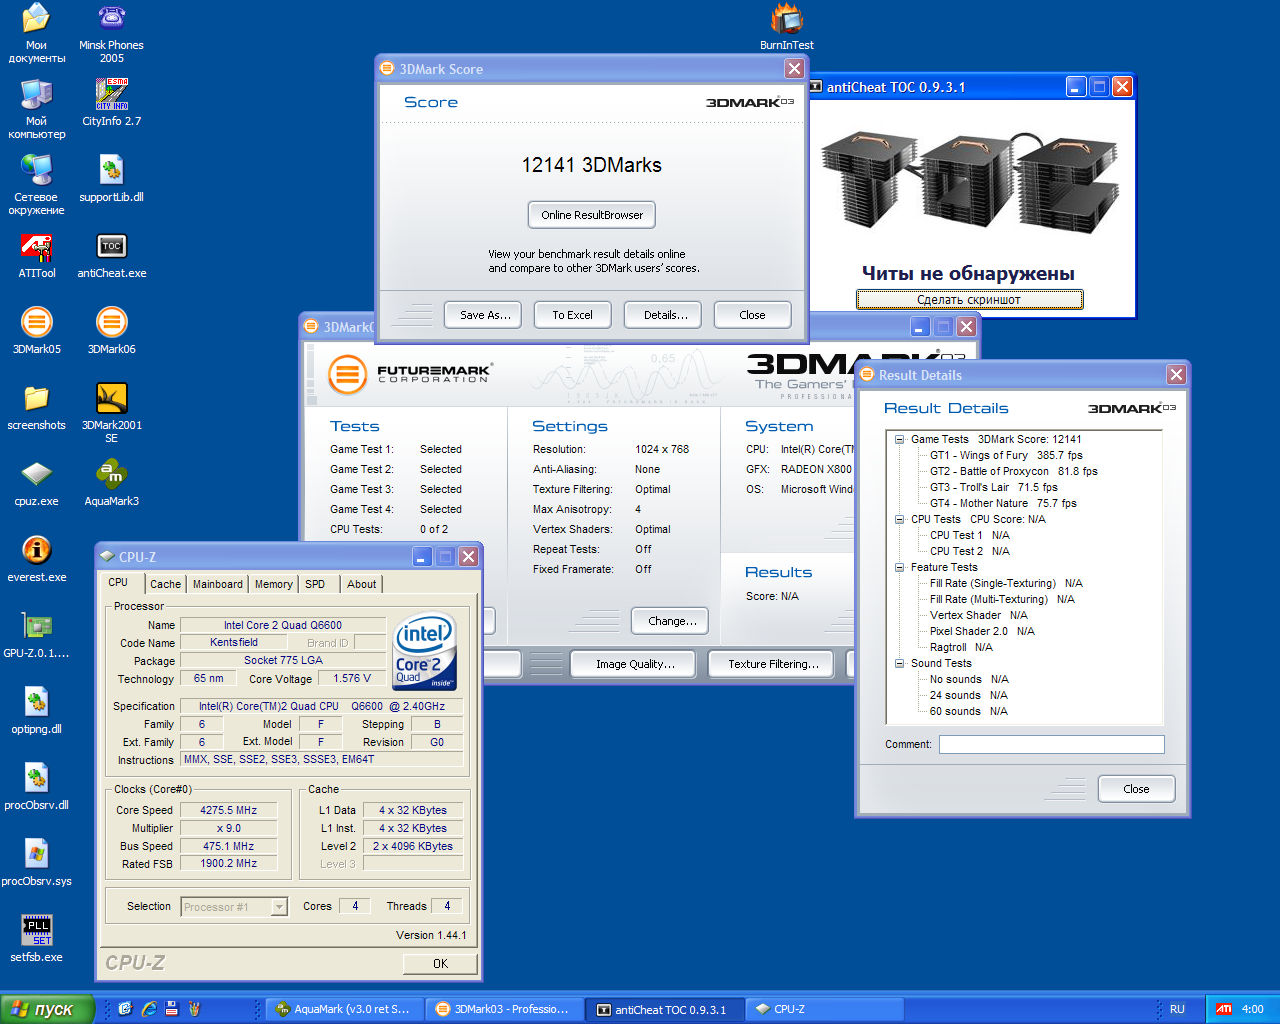The width and height of the screenshot is (1280, 1024).
Task: Click the 60 sounds tree row
Action: 968,711
